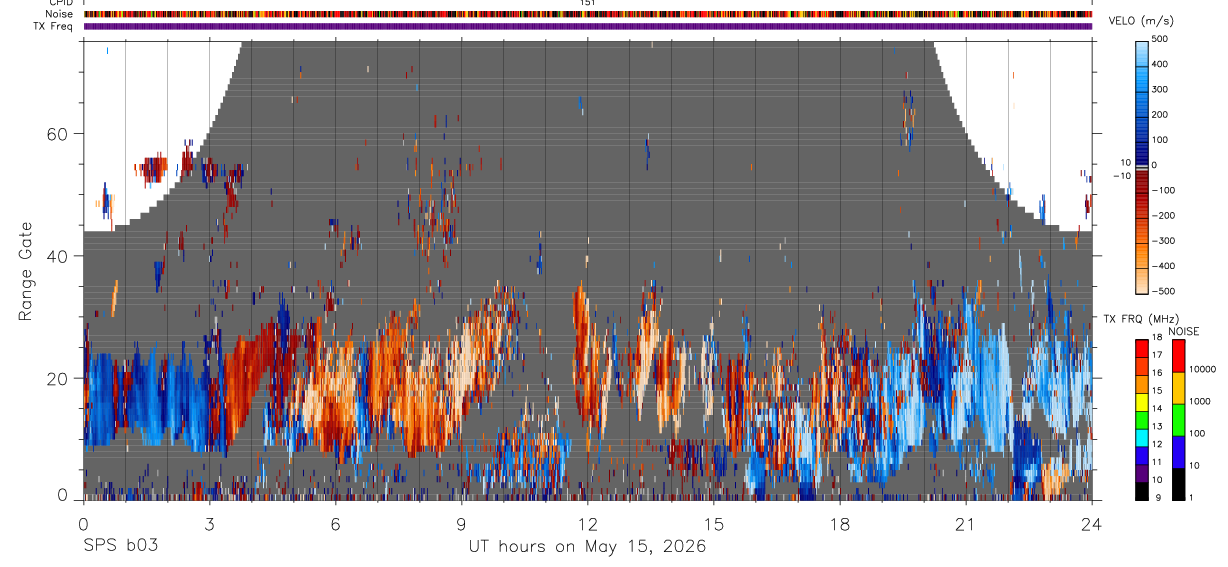
Task: Click the purple swatch in TX FRQ legend
Action: (1142, 473)
